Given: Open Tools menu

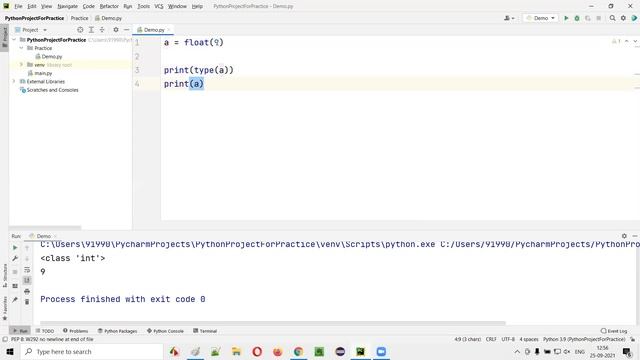Looking at the screenshot, I should [143, 6].
